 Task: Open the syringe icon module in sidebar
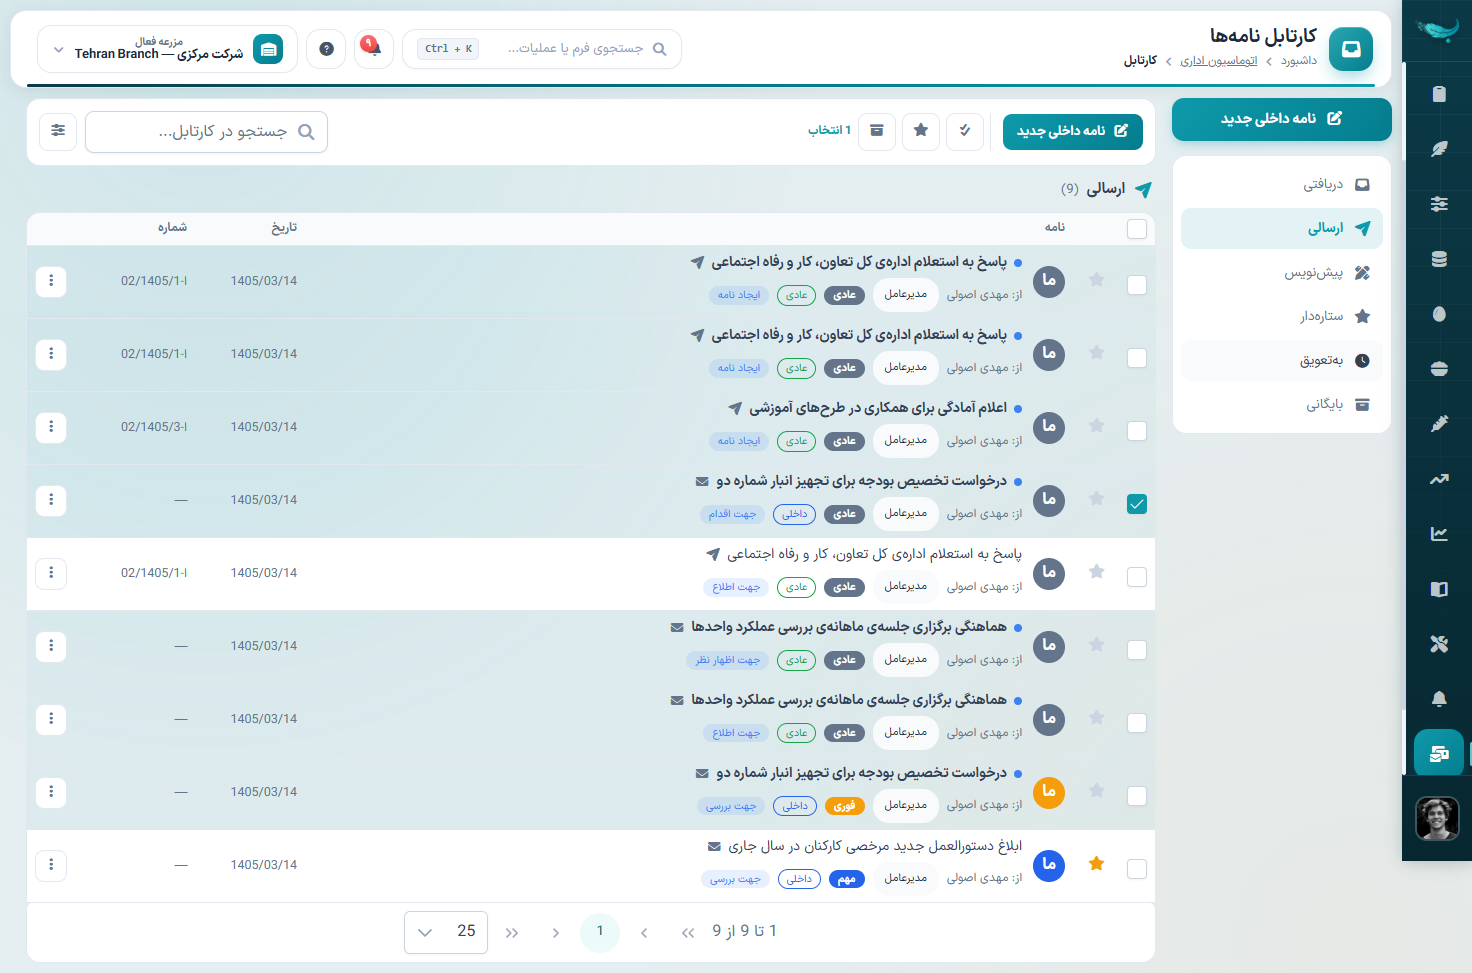(x=1439, y=424)
